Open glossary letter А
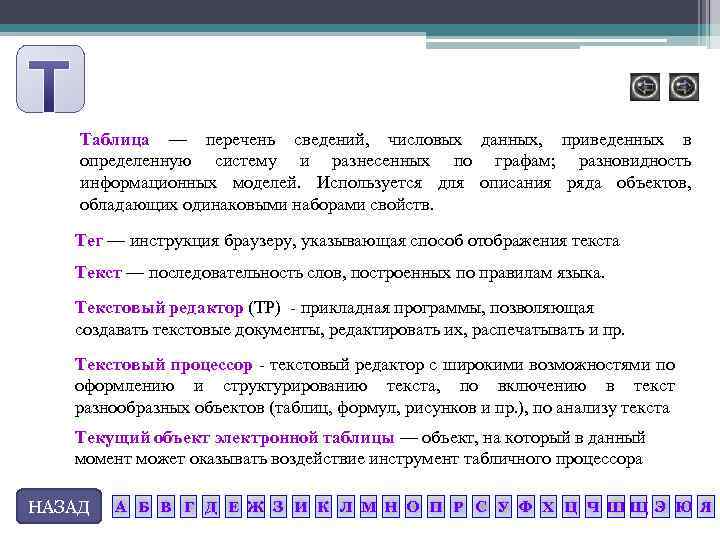 pyautogui.click(x=121, y=506)
